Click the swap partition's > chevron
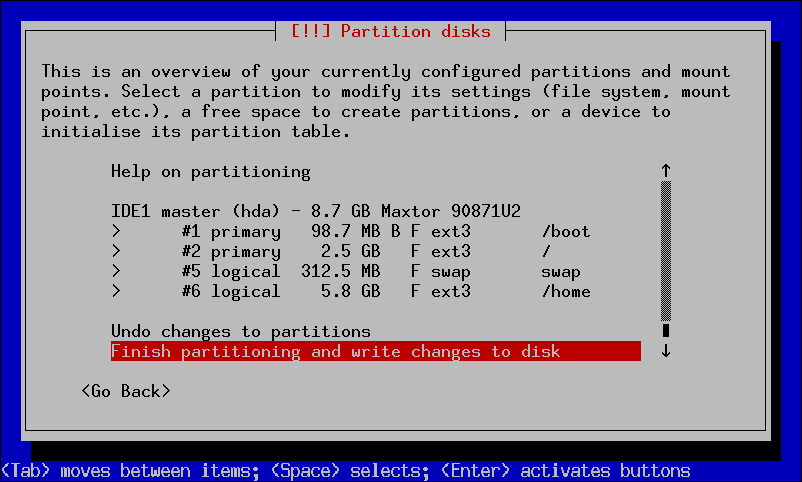 click(x=116, y=271)
